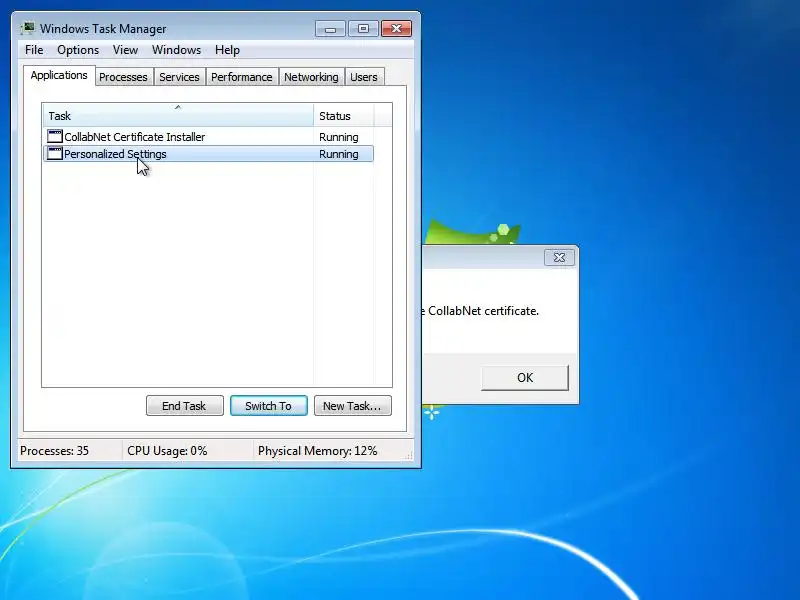Click the CollabNet certificate message text
800x600 pixels.
pyautogui.click(x=481, y=311)
